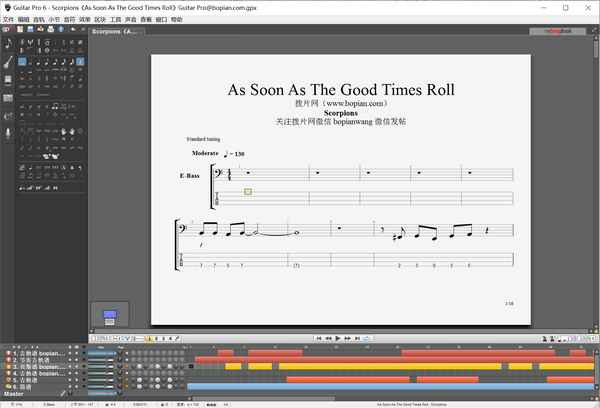Open the 帮助 (Help) menu
This screenshot has width=600, height=408.
[x=177, y=19]
